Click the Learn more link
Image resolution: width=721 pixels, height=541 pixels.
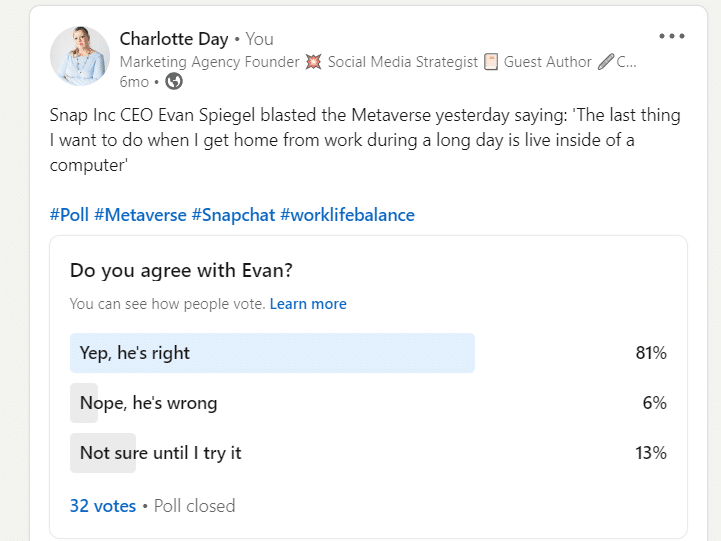pos(308,304)
